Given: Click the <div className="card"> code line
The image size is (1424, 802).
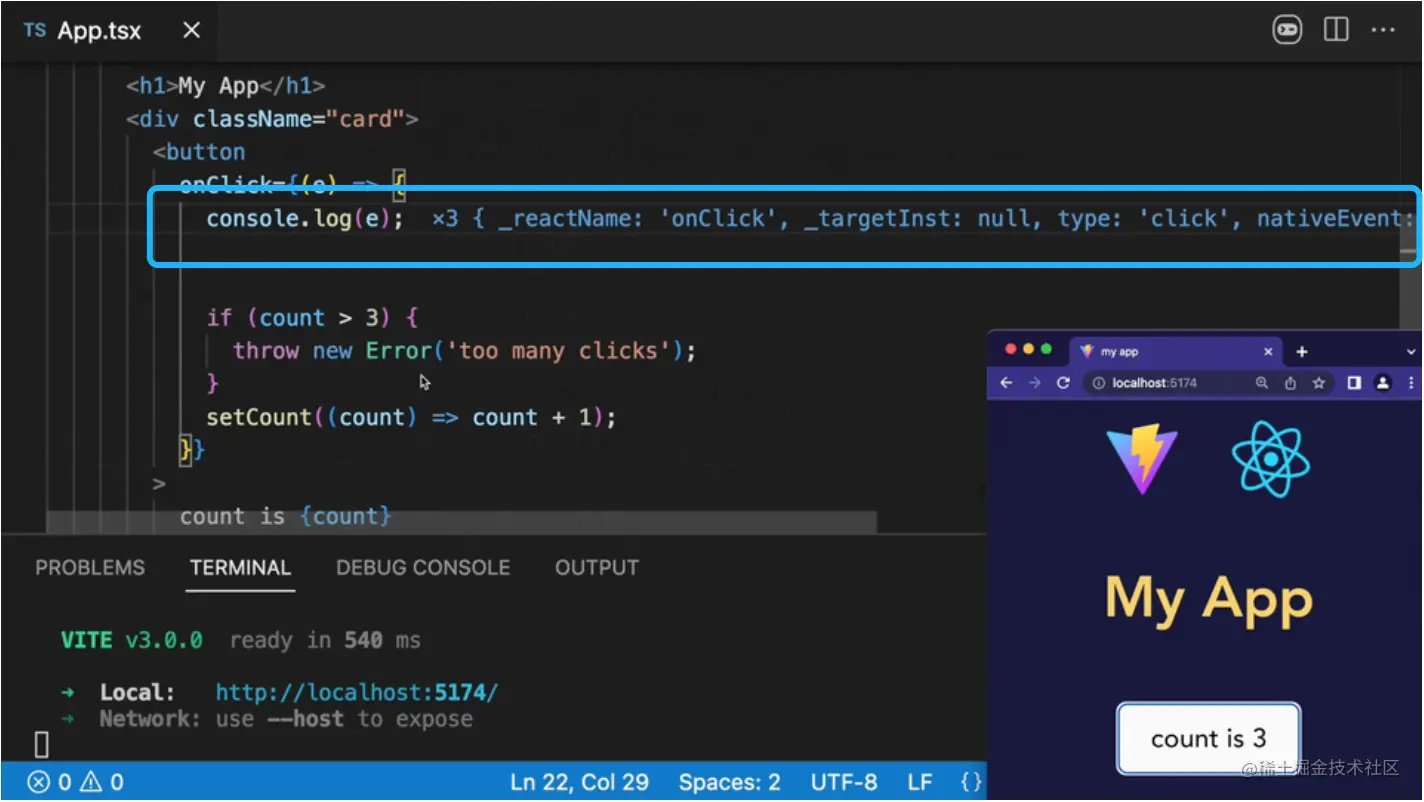Looking at the screenshot, I should click(272, 119).
